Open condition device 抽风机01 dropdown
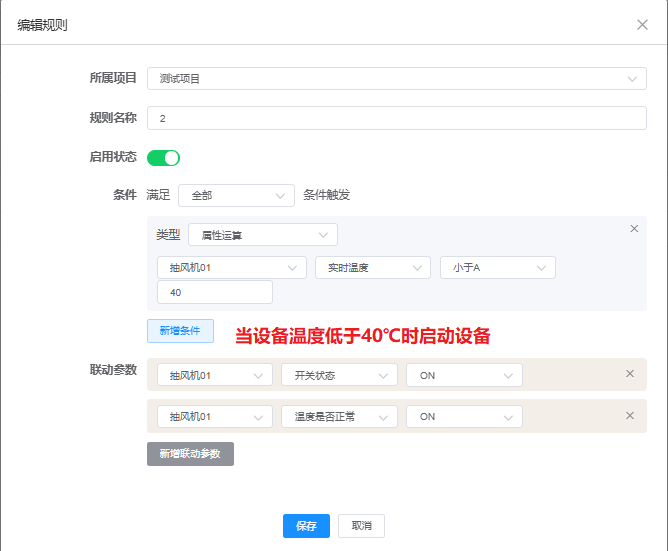This screenshot has width=668, height=551. (x=232, y=268)
